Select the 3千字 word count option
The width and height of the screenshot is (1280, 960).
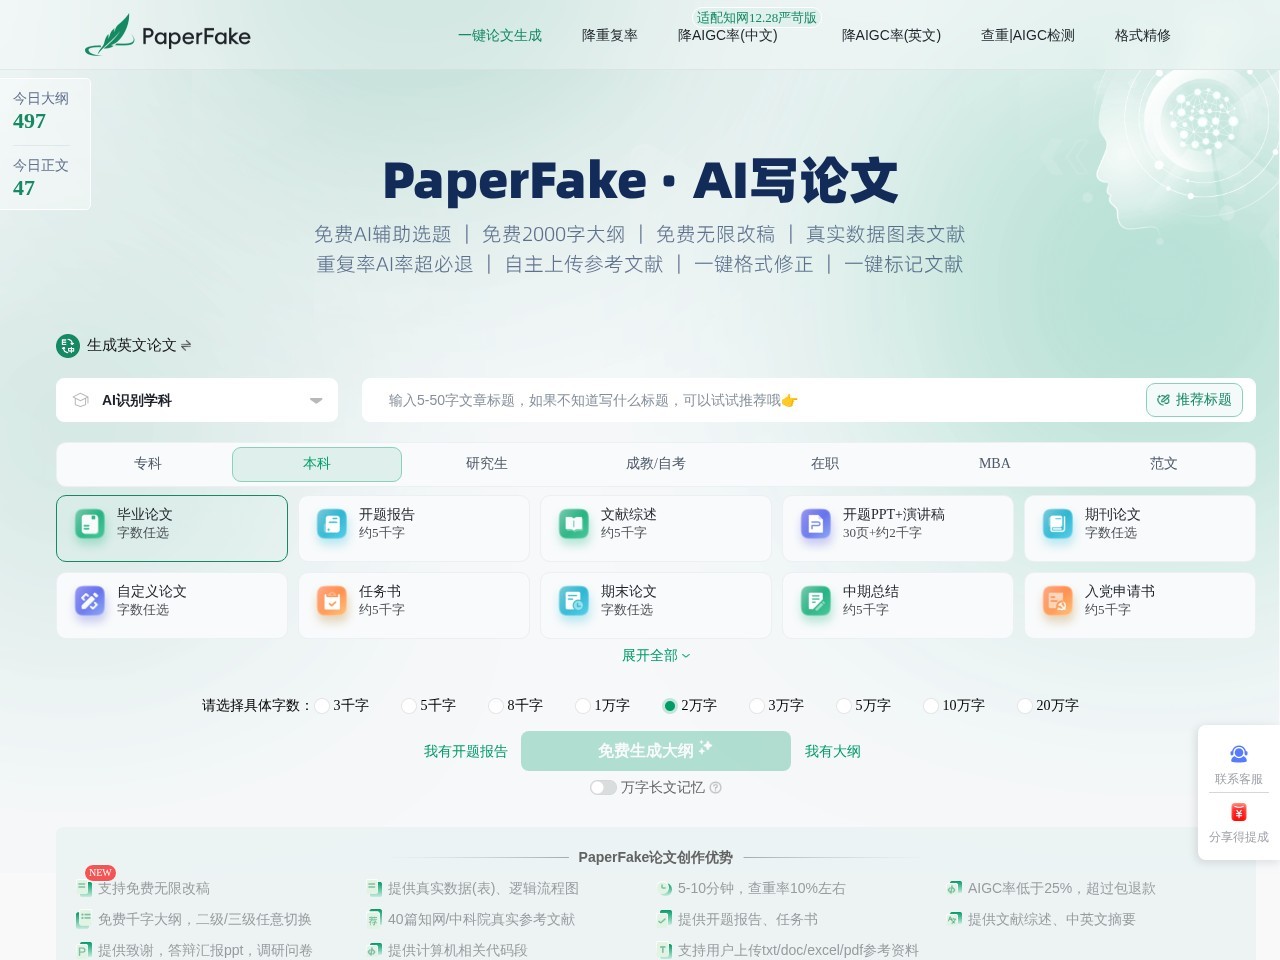(321, 706)
